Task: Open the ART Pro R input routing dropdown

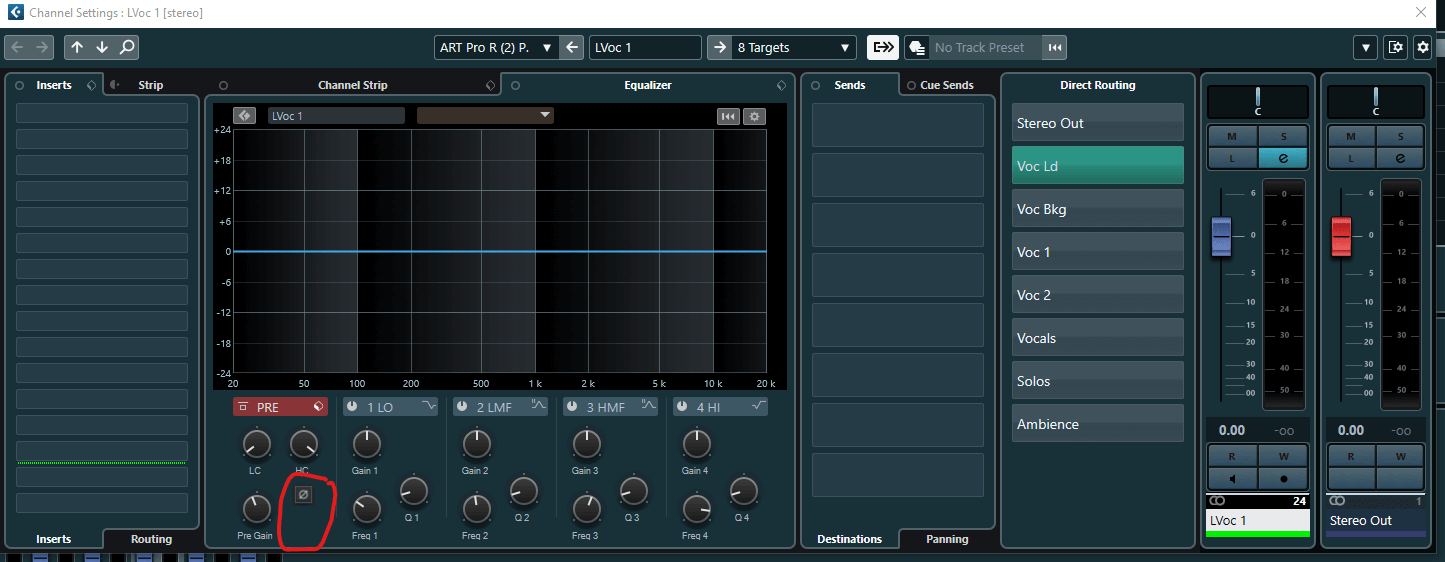Action: (496, 47)
